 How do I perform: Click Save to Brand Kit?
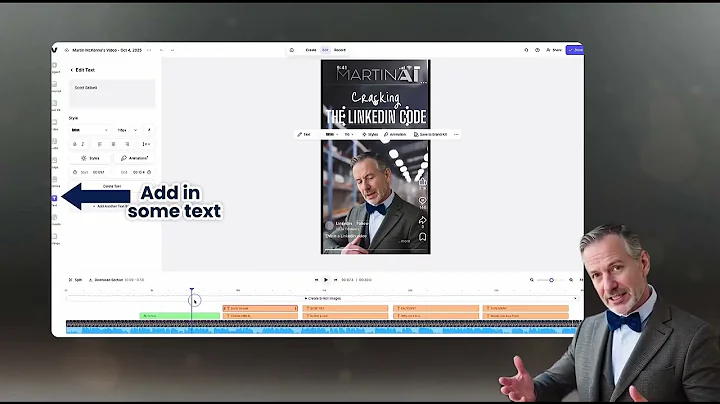430,135
